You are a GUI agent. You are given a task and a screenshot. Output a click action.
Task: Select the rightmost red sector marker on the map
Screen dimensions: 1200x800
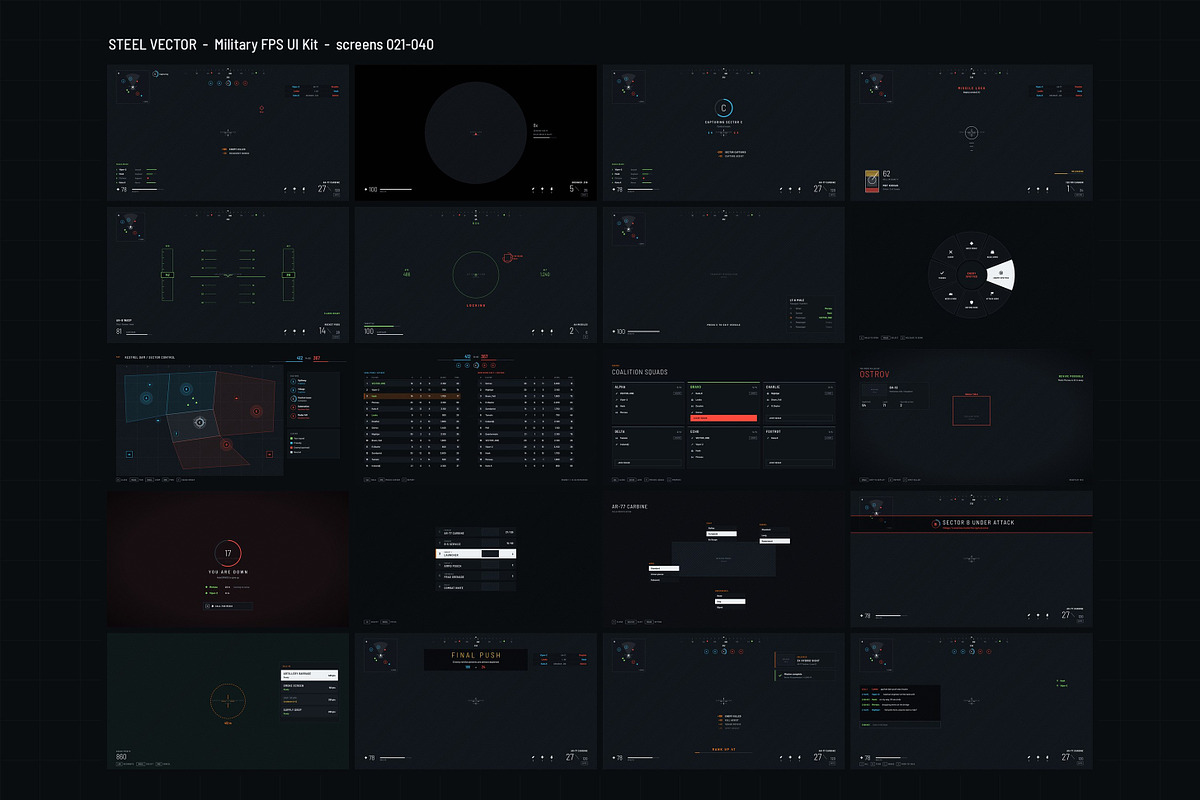tap(255, 410)
